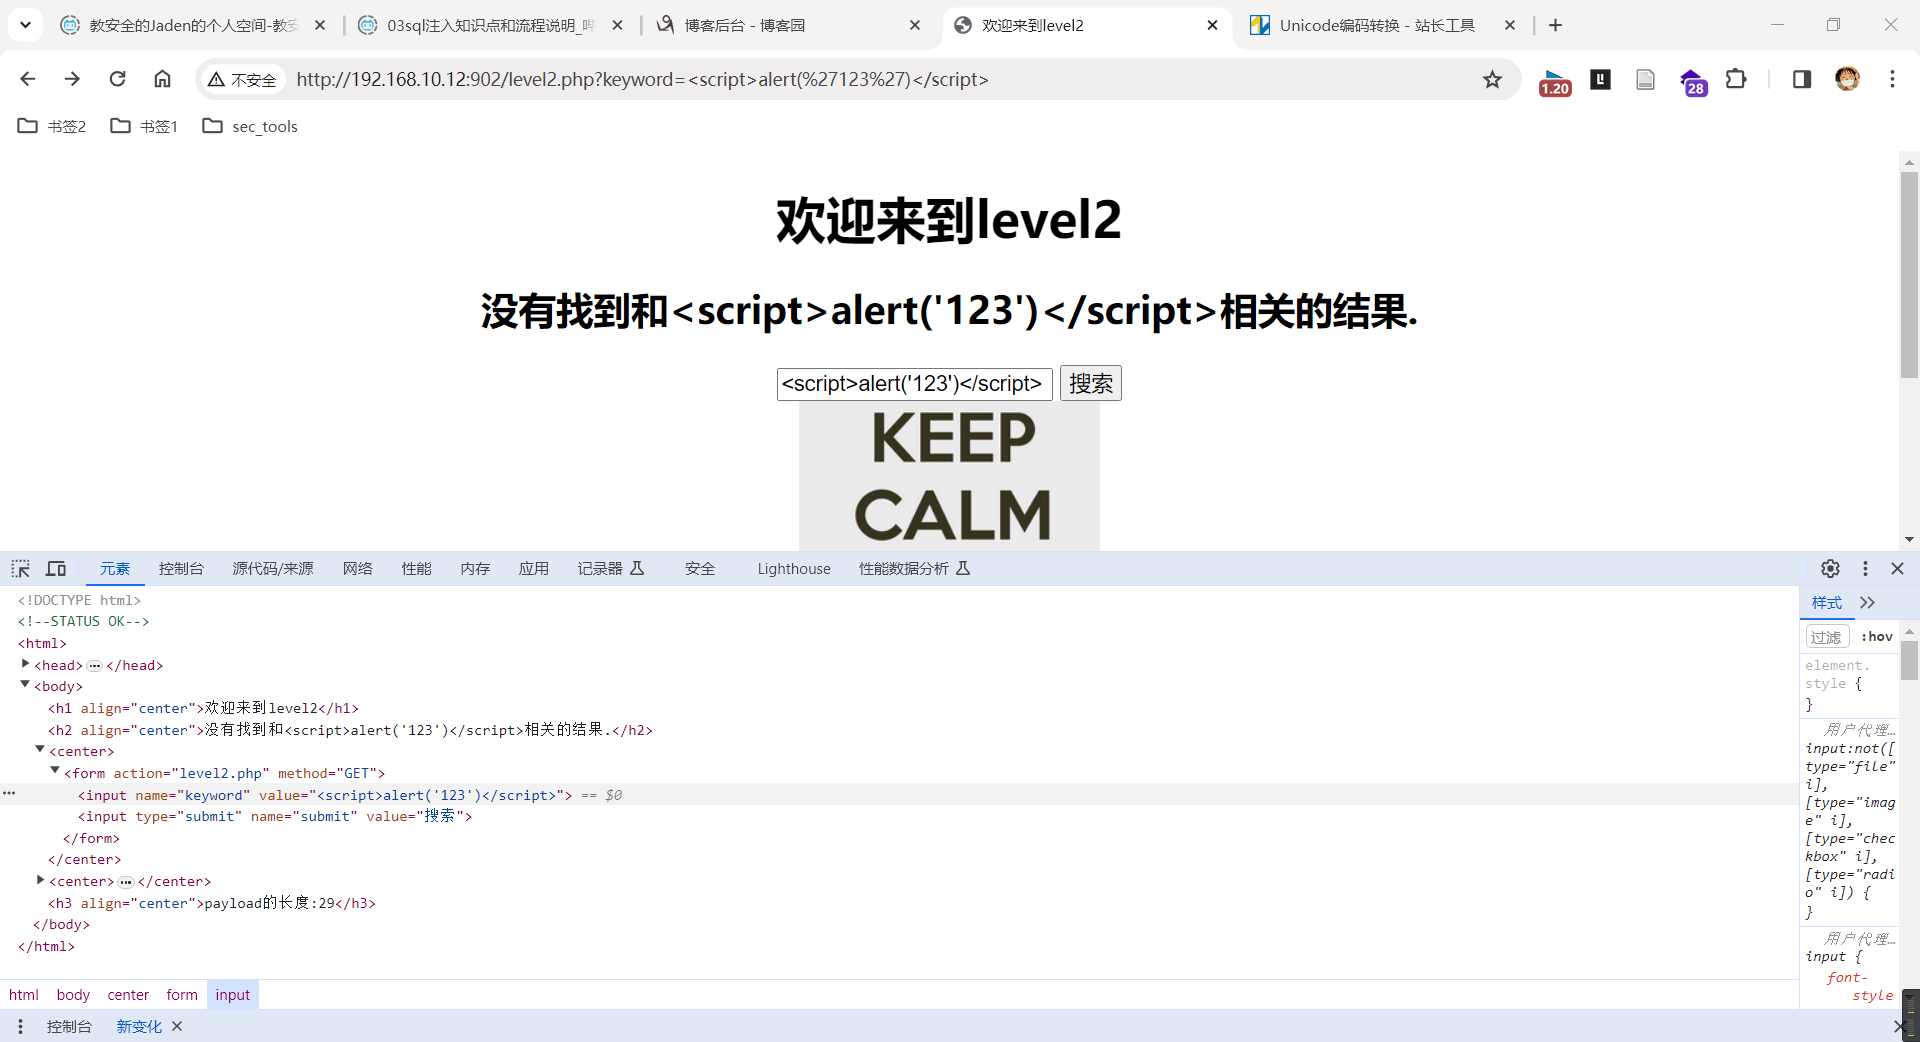
Task: Collapse the first center element node
Action: pos(40,749)
